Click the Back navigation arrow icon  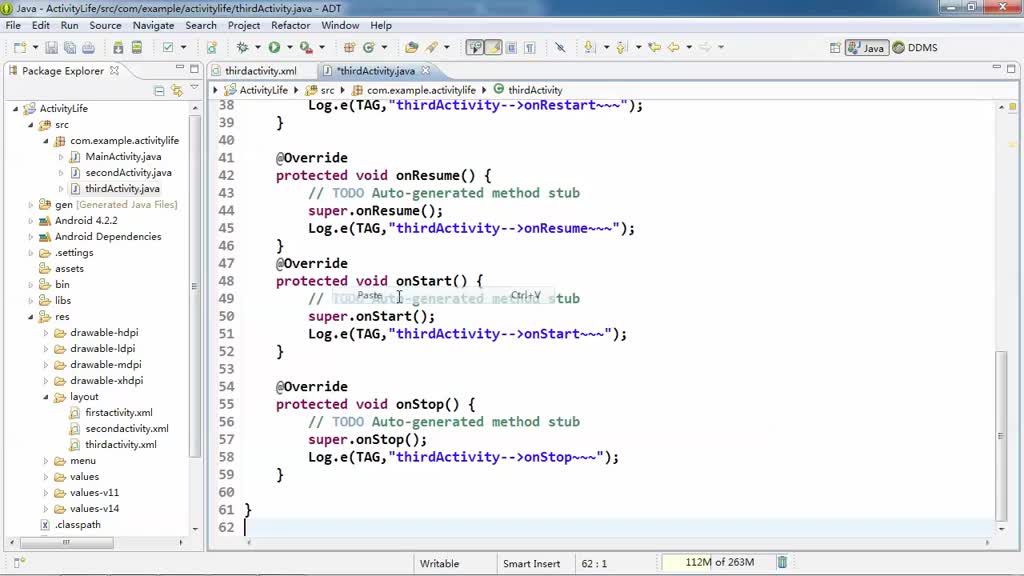[674, 48]
